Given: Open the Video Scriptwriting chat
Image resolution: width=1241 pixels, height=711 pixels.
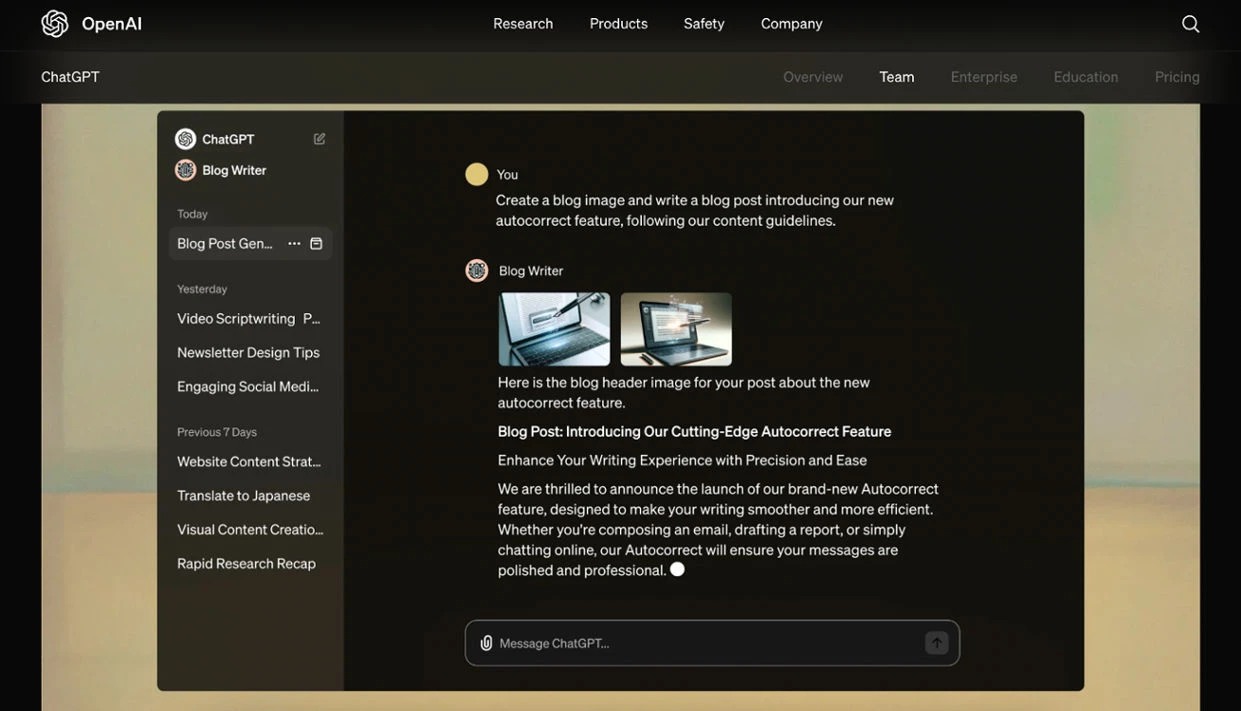Looking at the screenshot, I should coord(248,319).
